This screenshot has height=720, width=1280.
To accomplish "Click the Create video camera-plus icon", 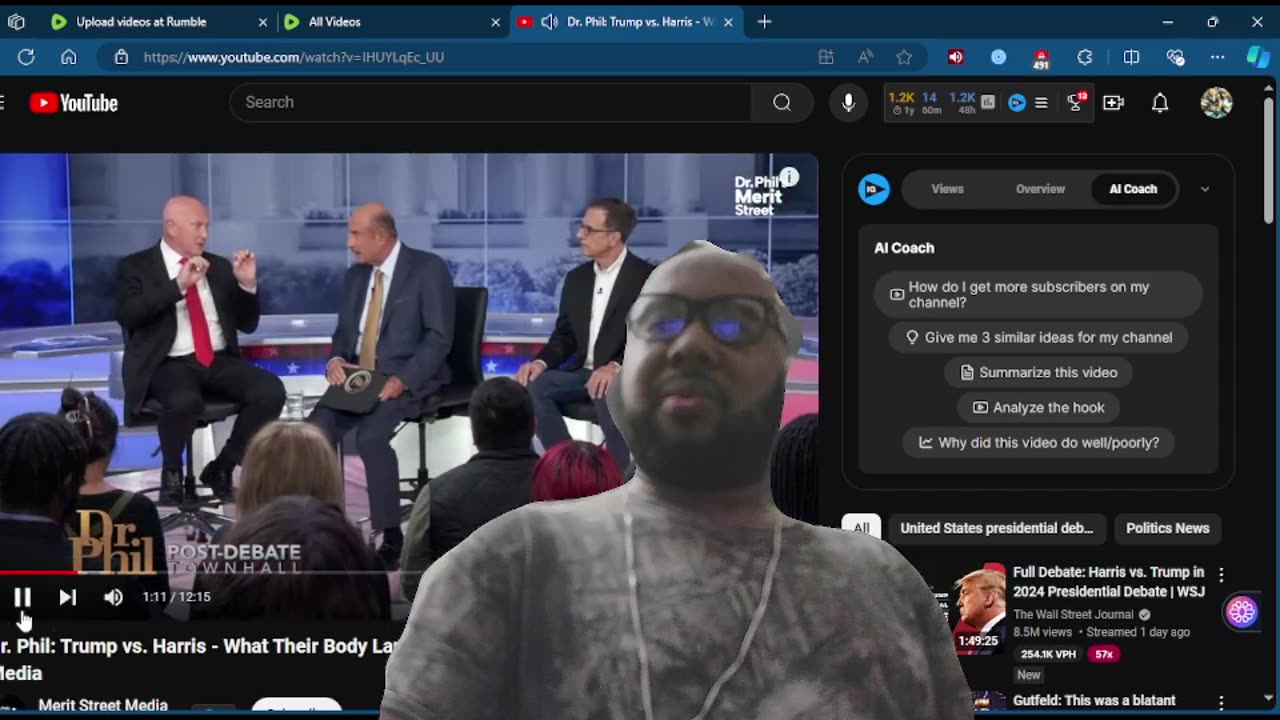I will [1113, 102].
